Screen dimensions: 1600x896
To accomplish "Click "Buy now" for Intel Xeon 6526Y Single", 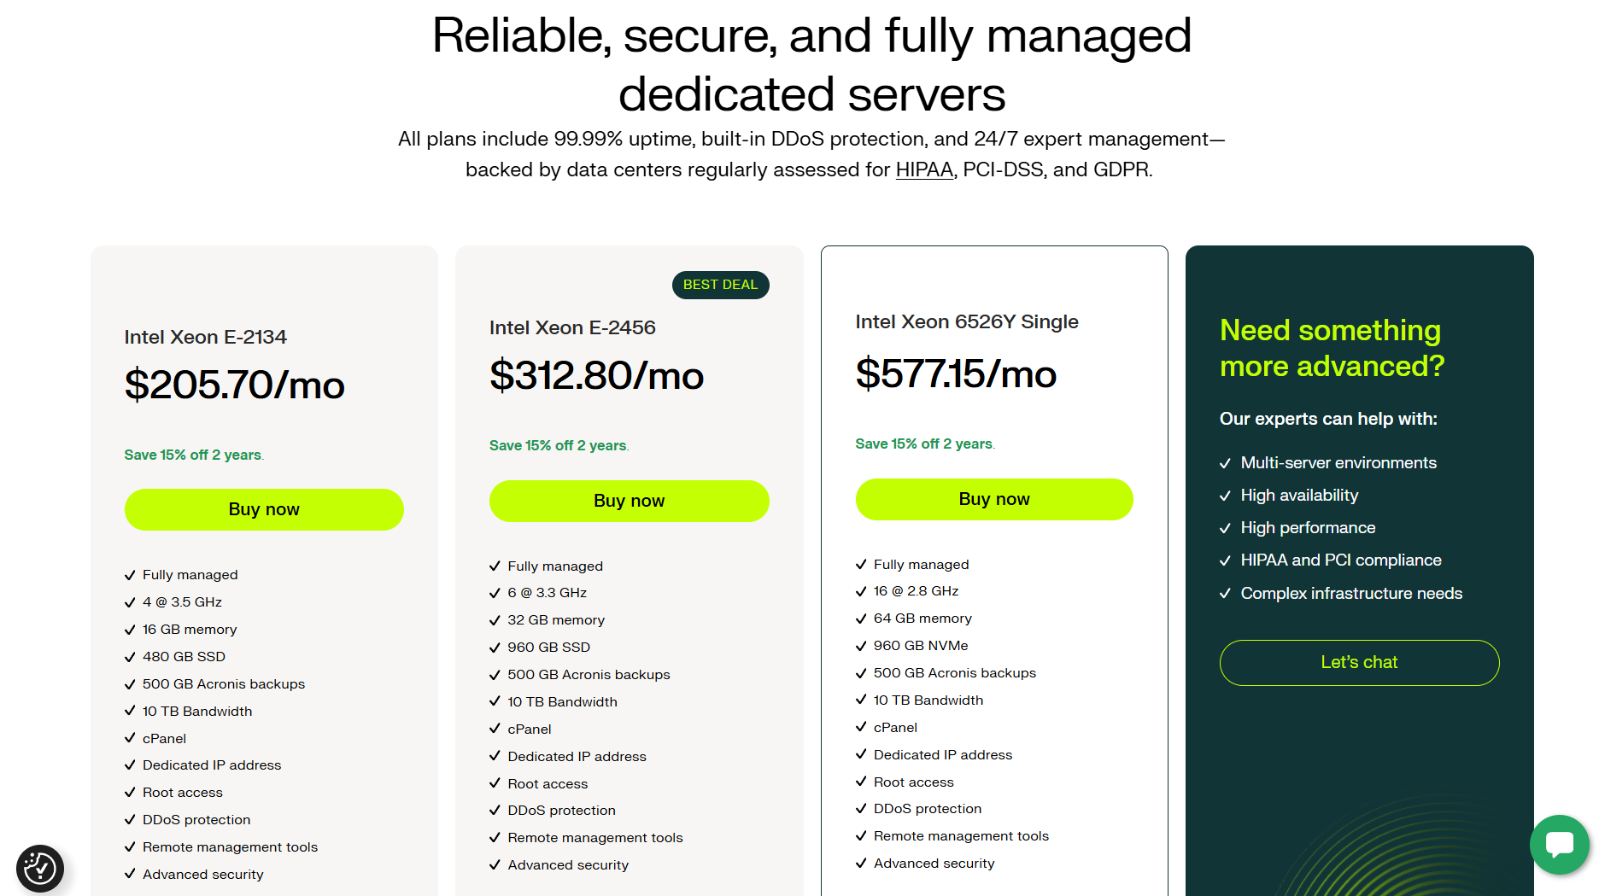I will 994,498.
